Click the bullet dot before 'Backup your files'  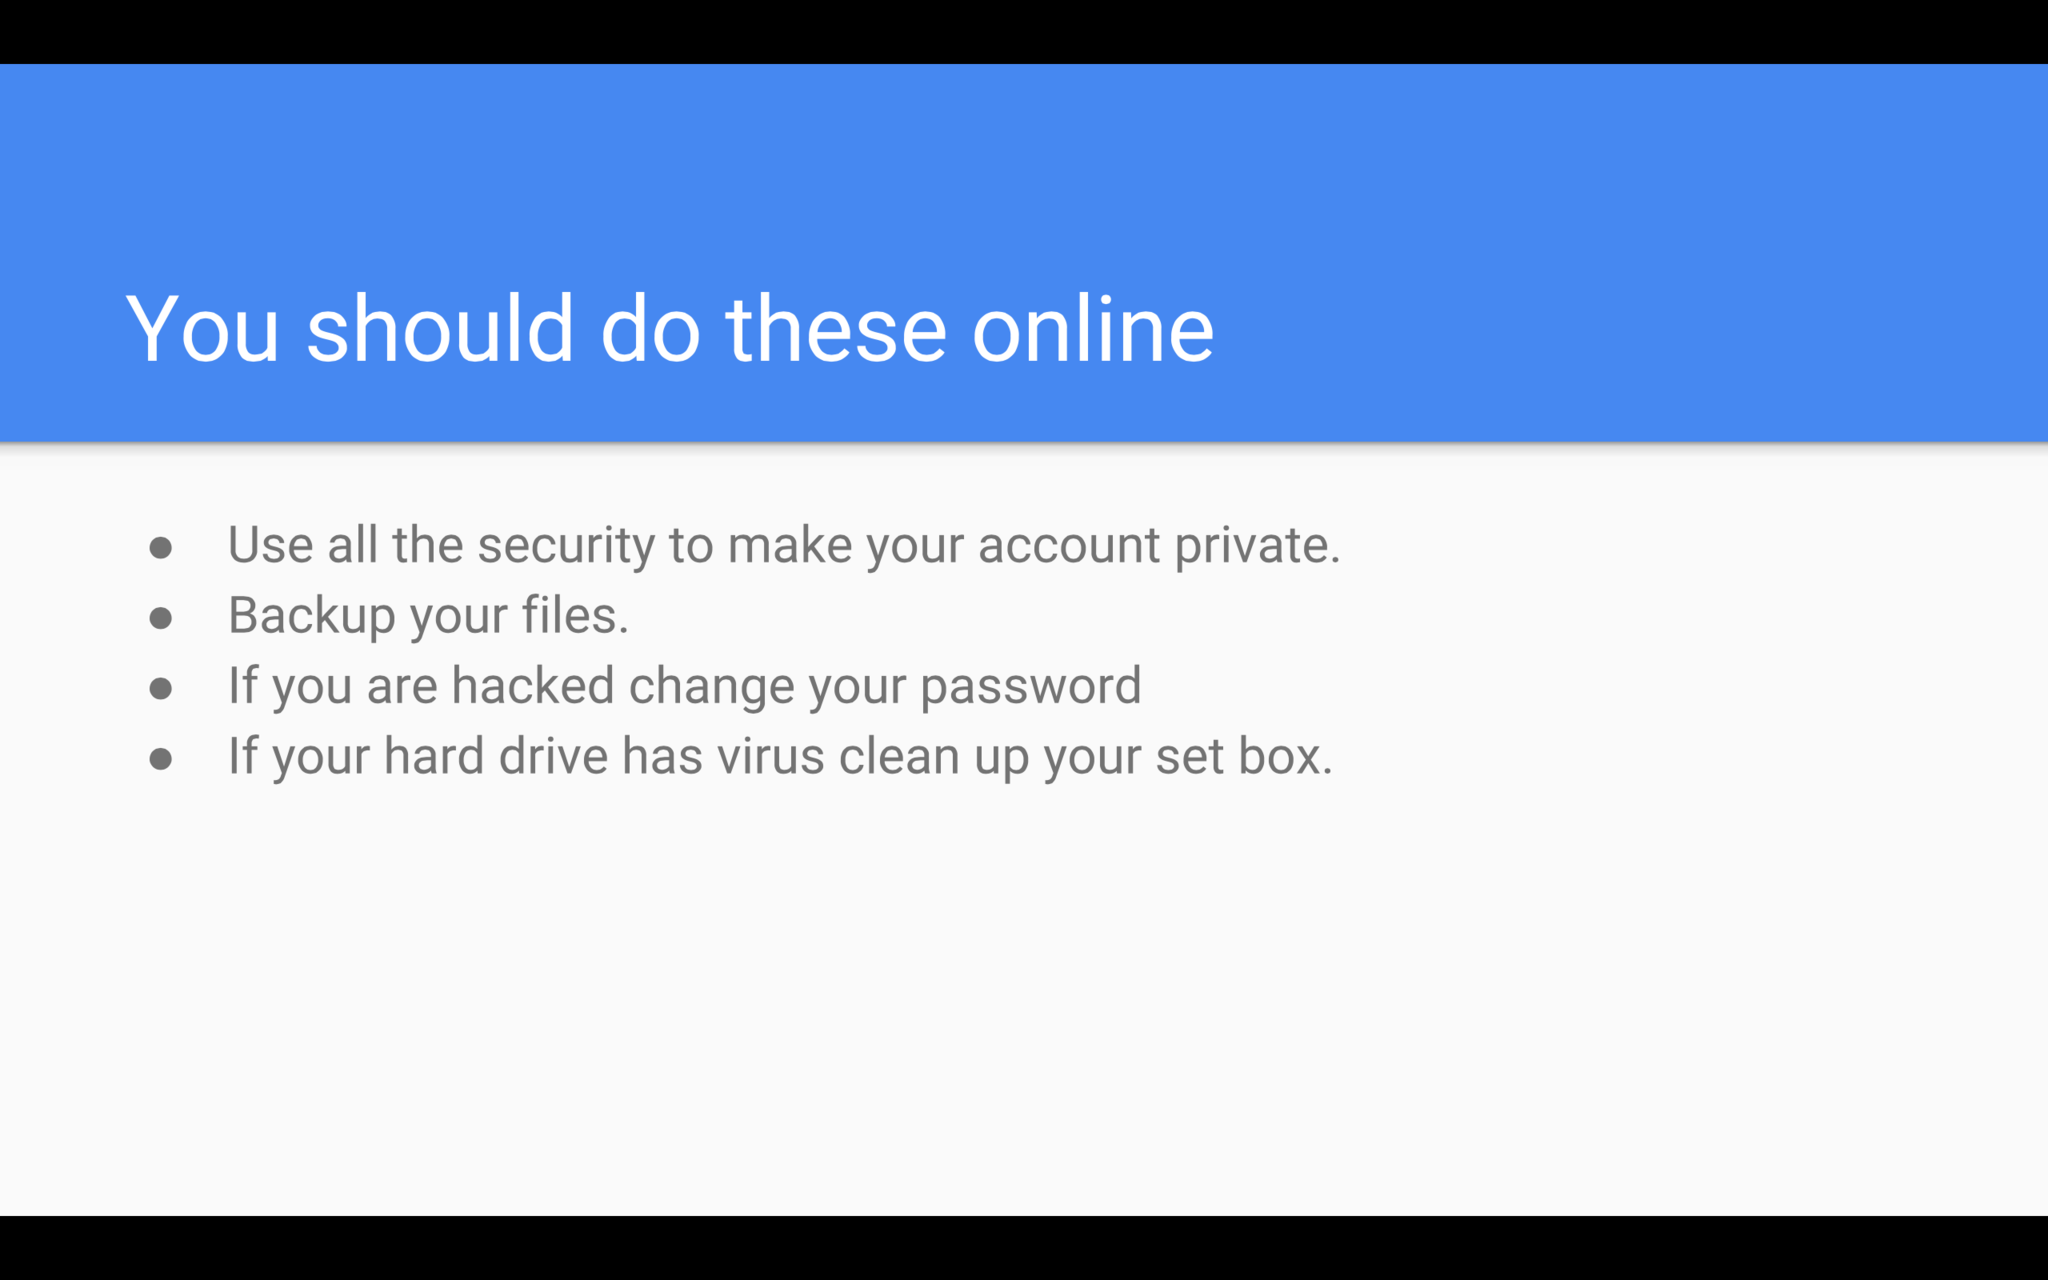click(x=161, y=618)
